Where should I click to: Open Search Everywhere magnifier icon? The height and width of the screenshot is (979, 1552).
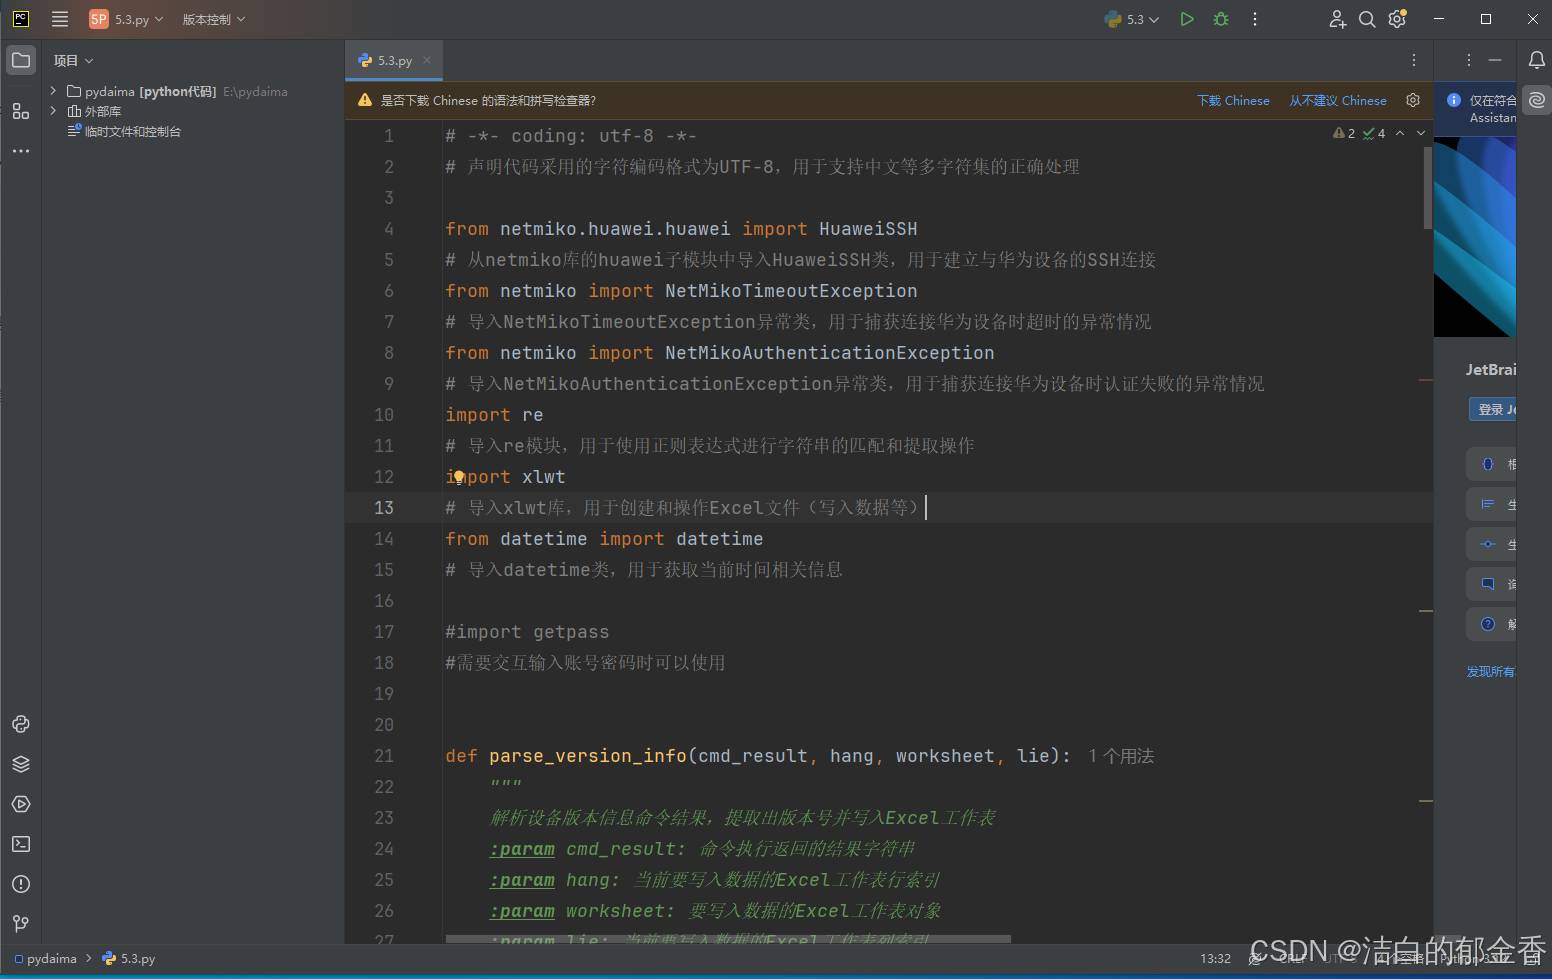coord(1367,19)
